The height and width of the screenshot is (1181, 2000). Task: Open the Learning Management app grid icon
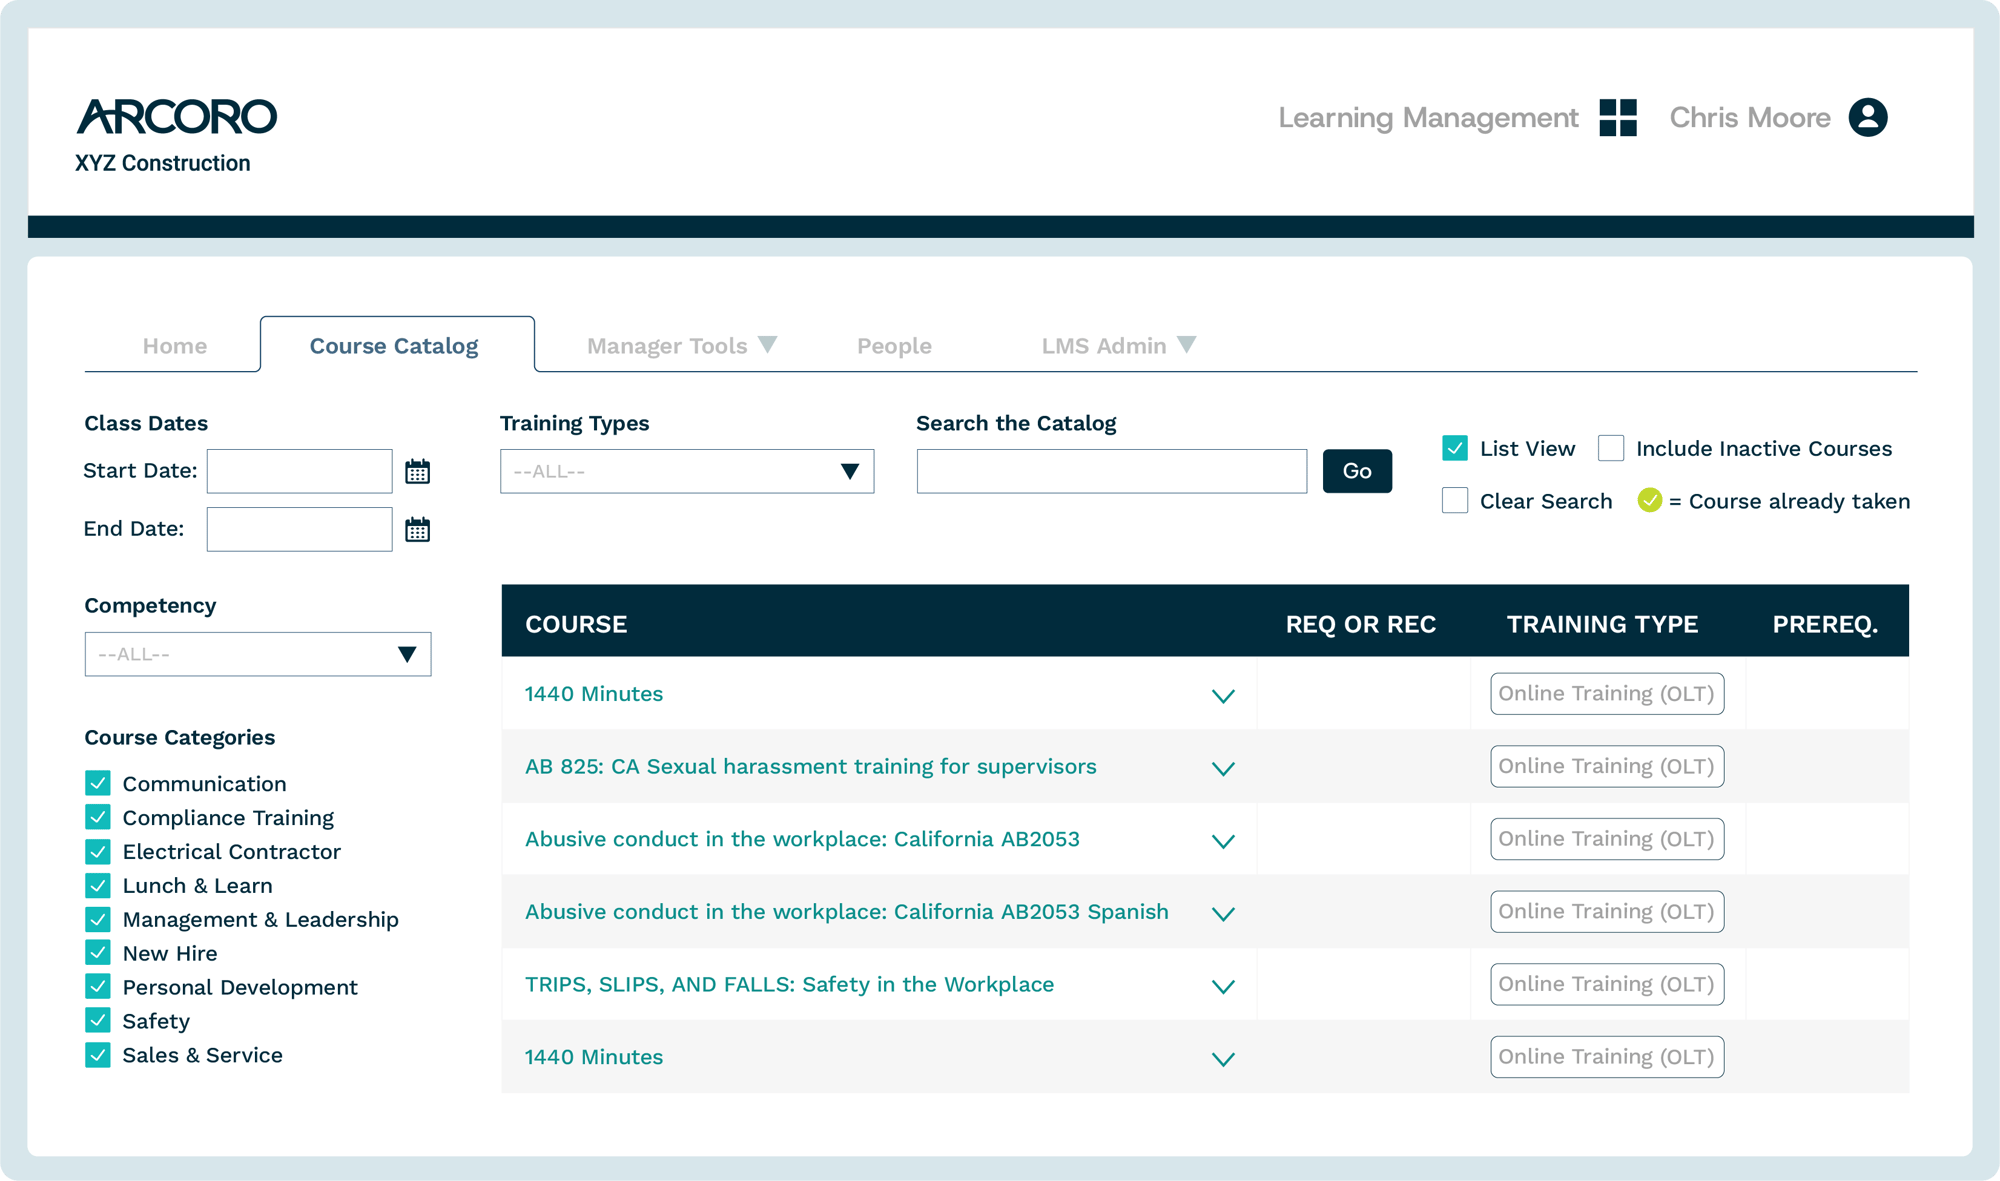click(x=1618, y=118)
